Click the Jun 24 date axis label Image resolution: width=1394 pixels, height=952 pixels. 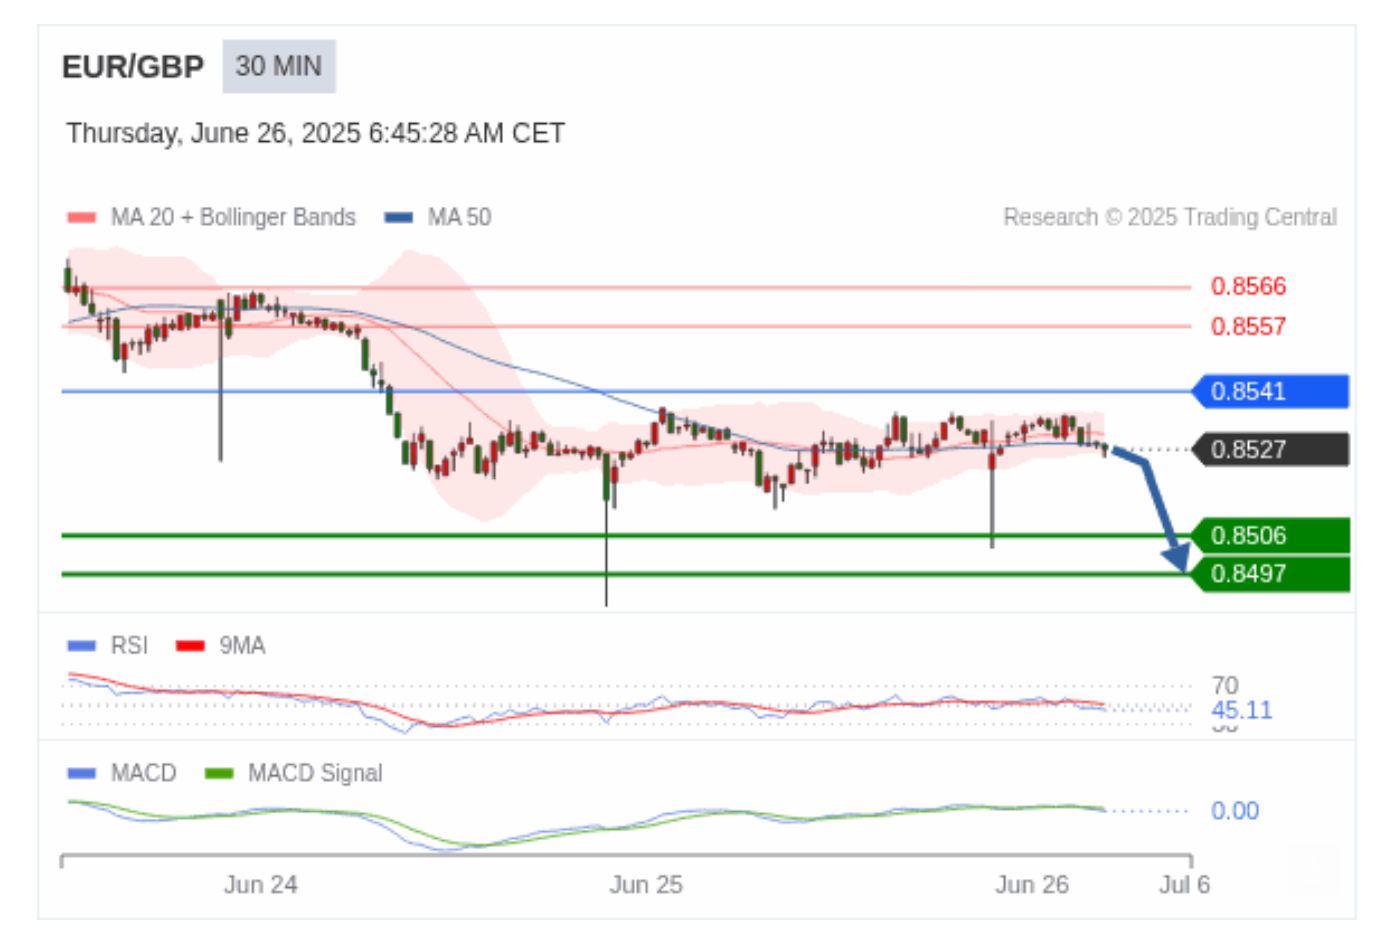260,884
